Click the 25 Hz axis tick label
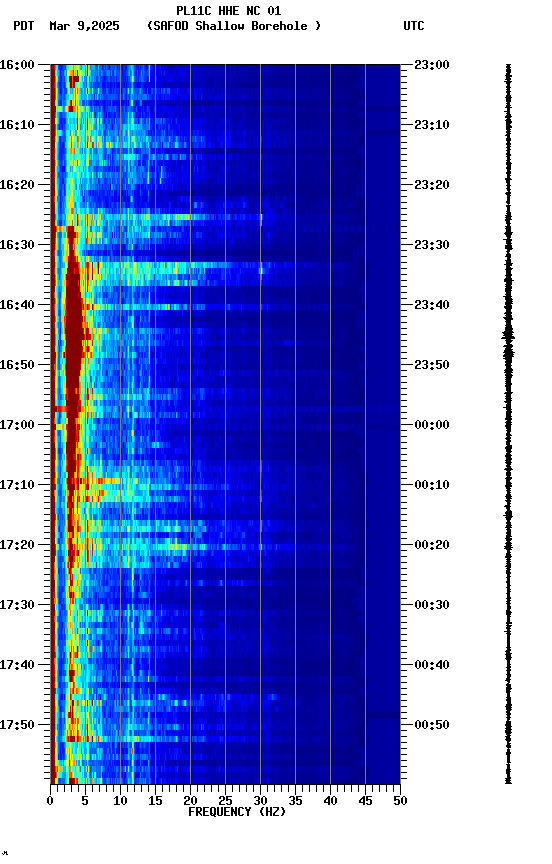 pyautogui.click(x=225, y=801)
